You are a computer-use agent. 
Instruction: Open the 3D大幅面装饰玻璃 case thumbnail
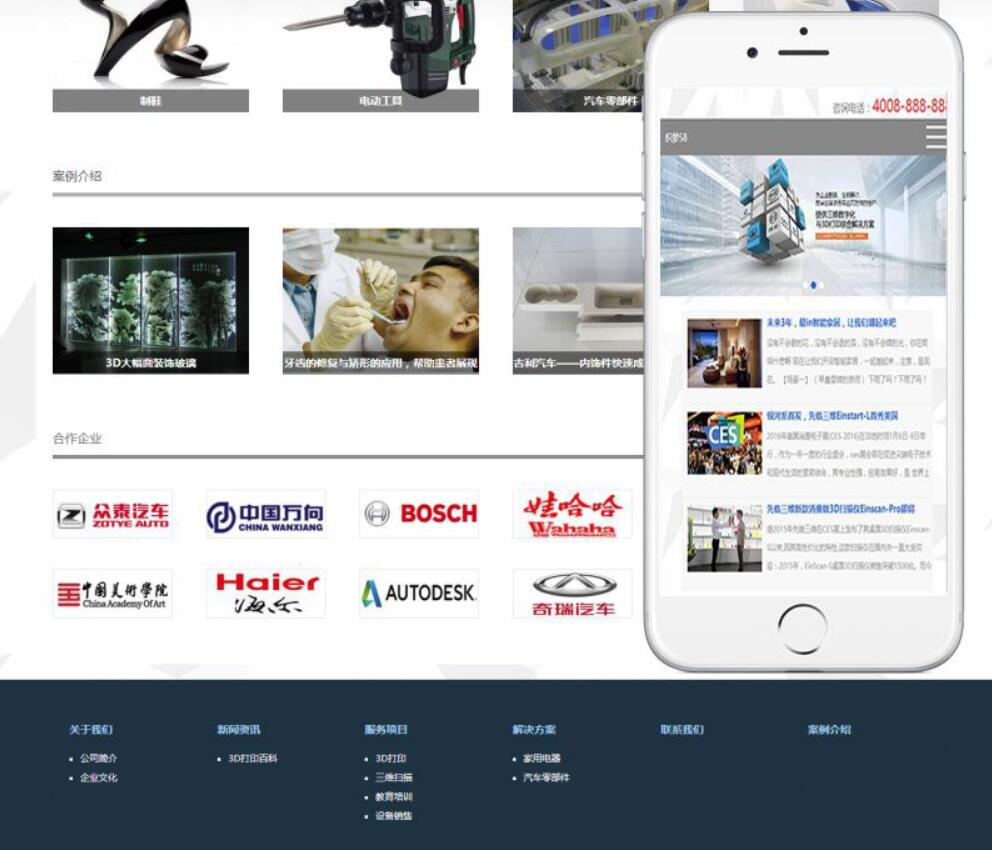[x=150, y=301]
